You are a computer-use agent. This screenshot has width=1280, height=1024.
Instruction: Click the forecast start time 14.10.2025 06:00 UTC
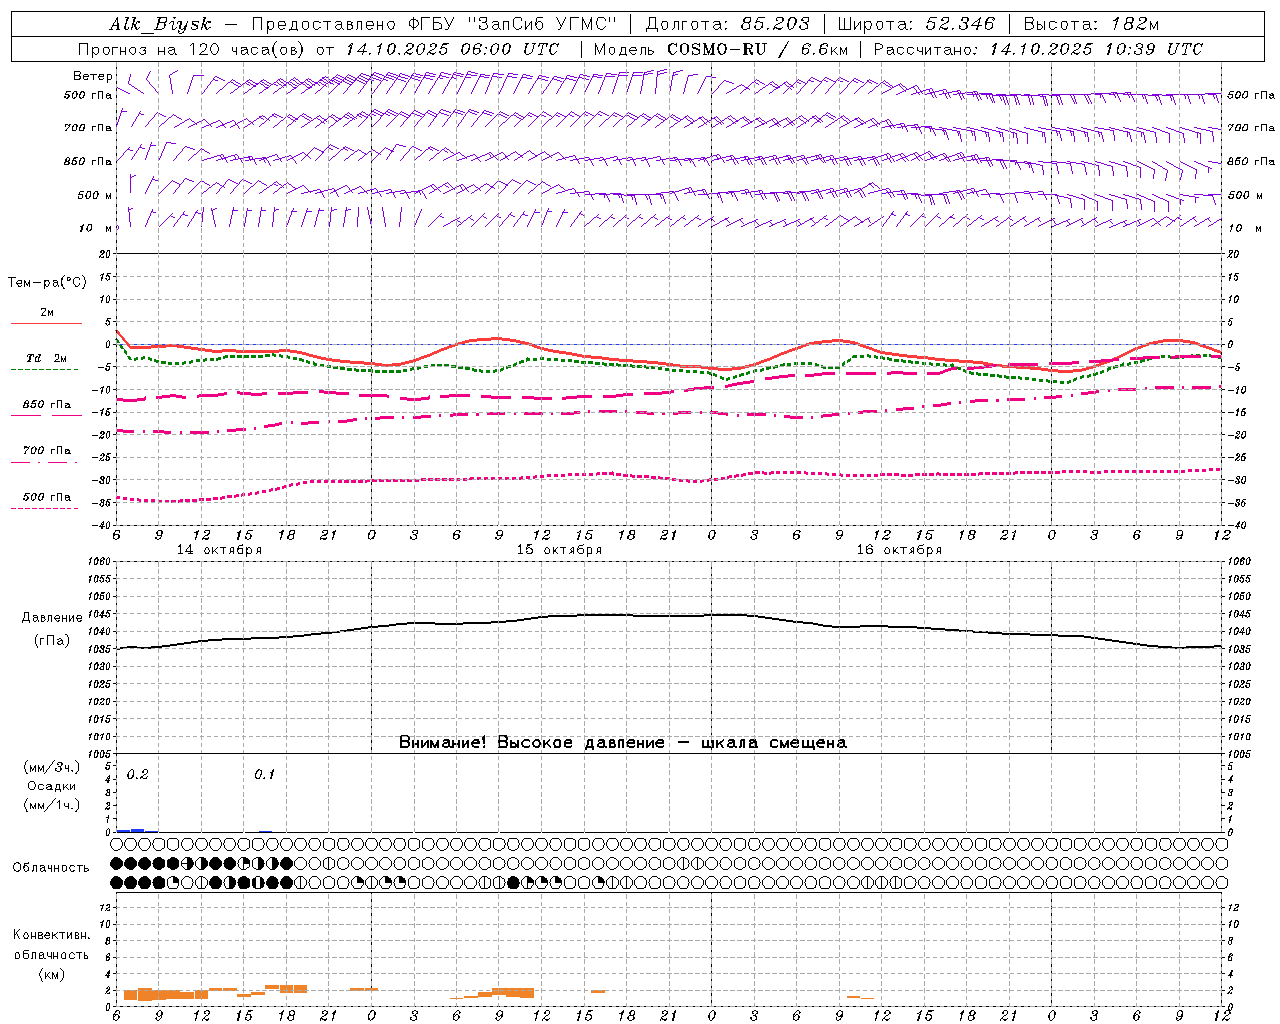coord(452,49)
